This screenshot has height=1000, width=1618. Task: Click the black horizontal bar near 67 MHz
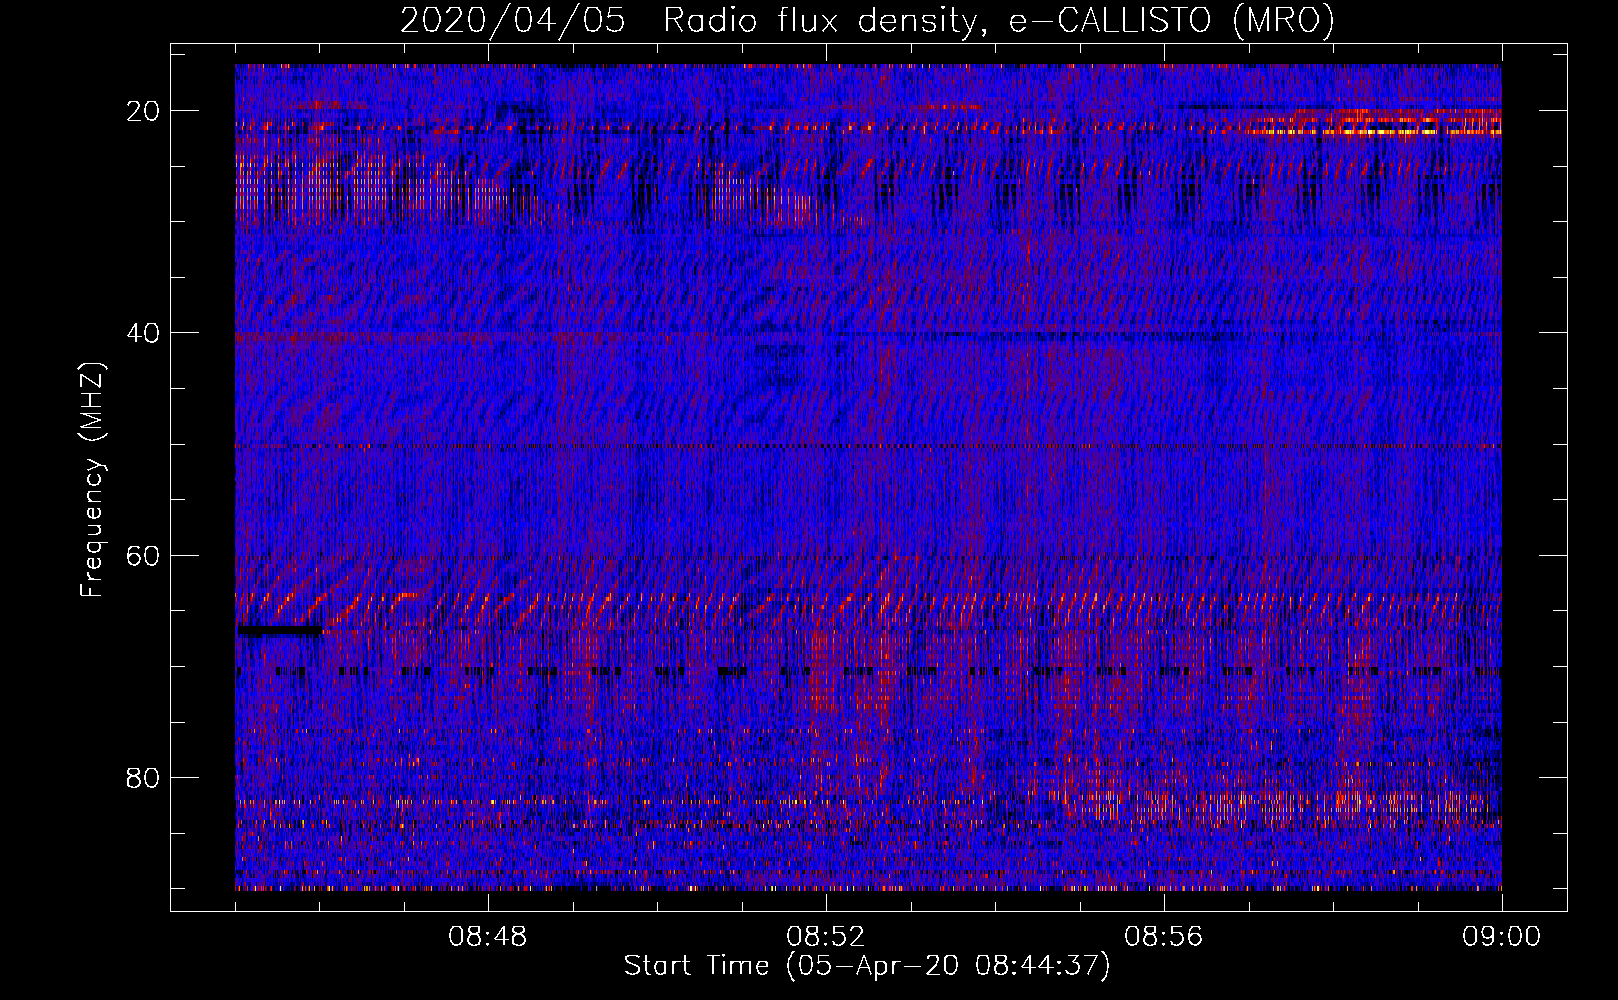pyautogui.click(x=280, y=631)
